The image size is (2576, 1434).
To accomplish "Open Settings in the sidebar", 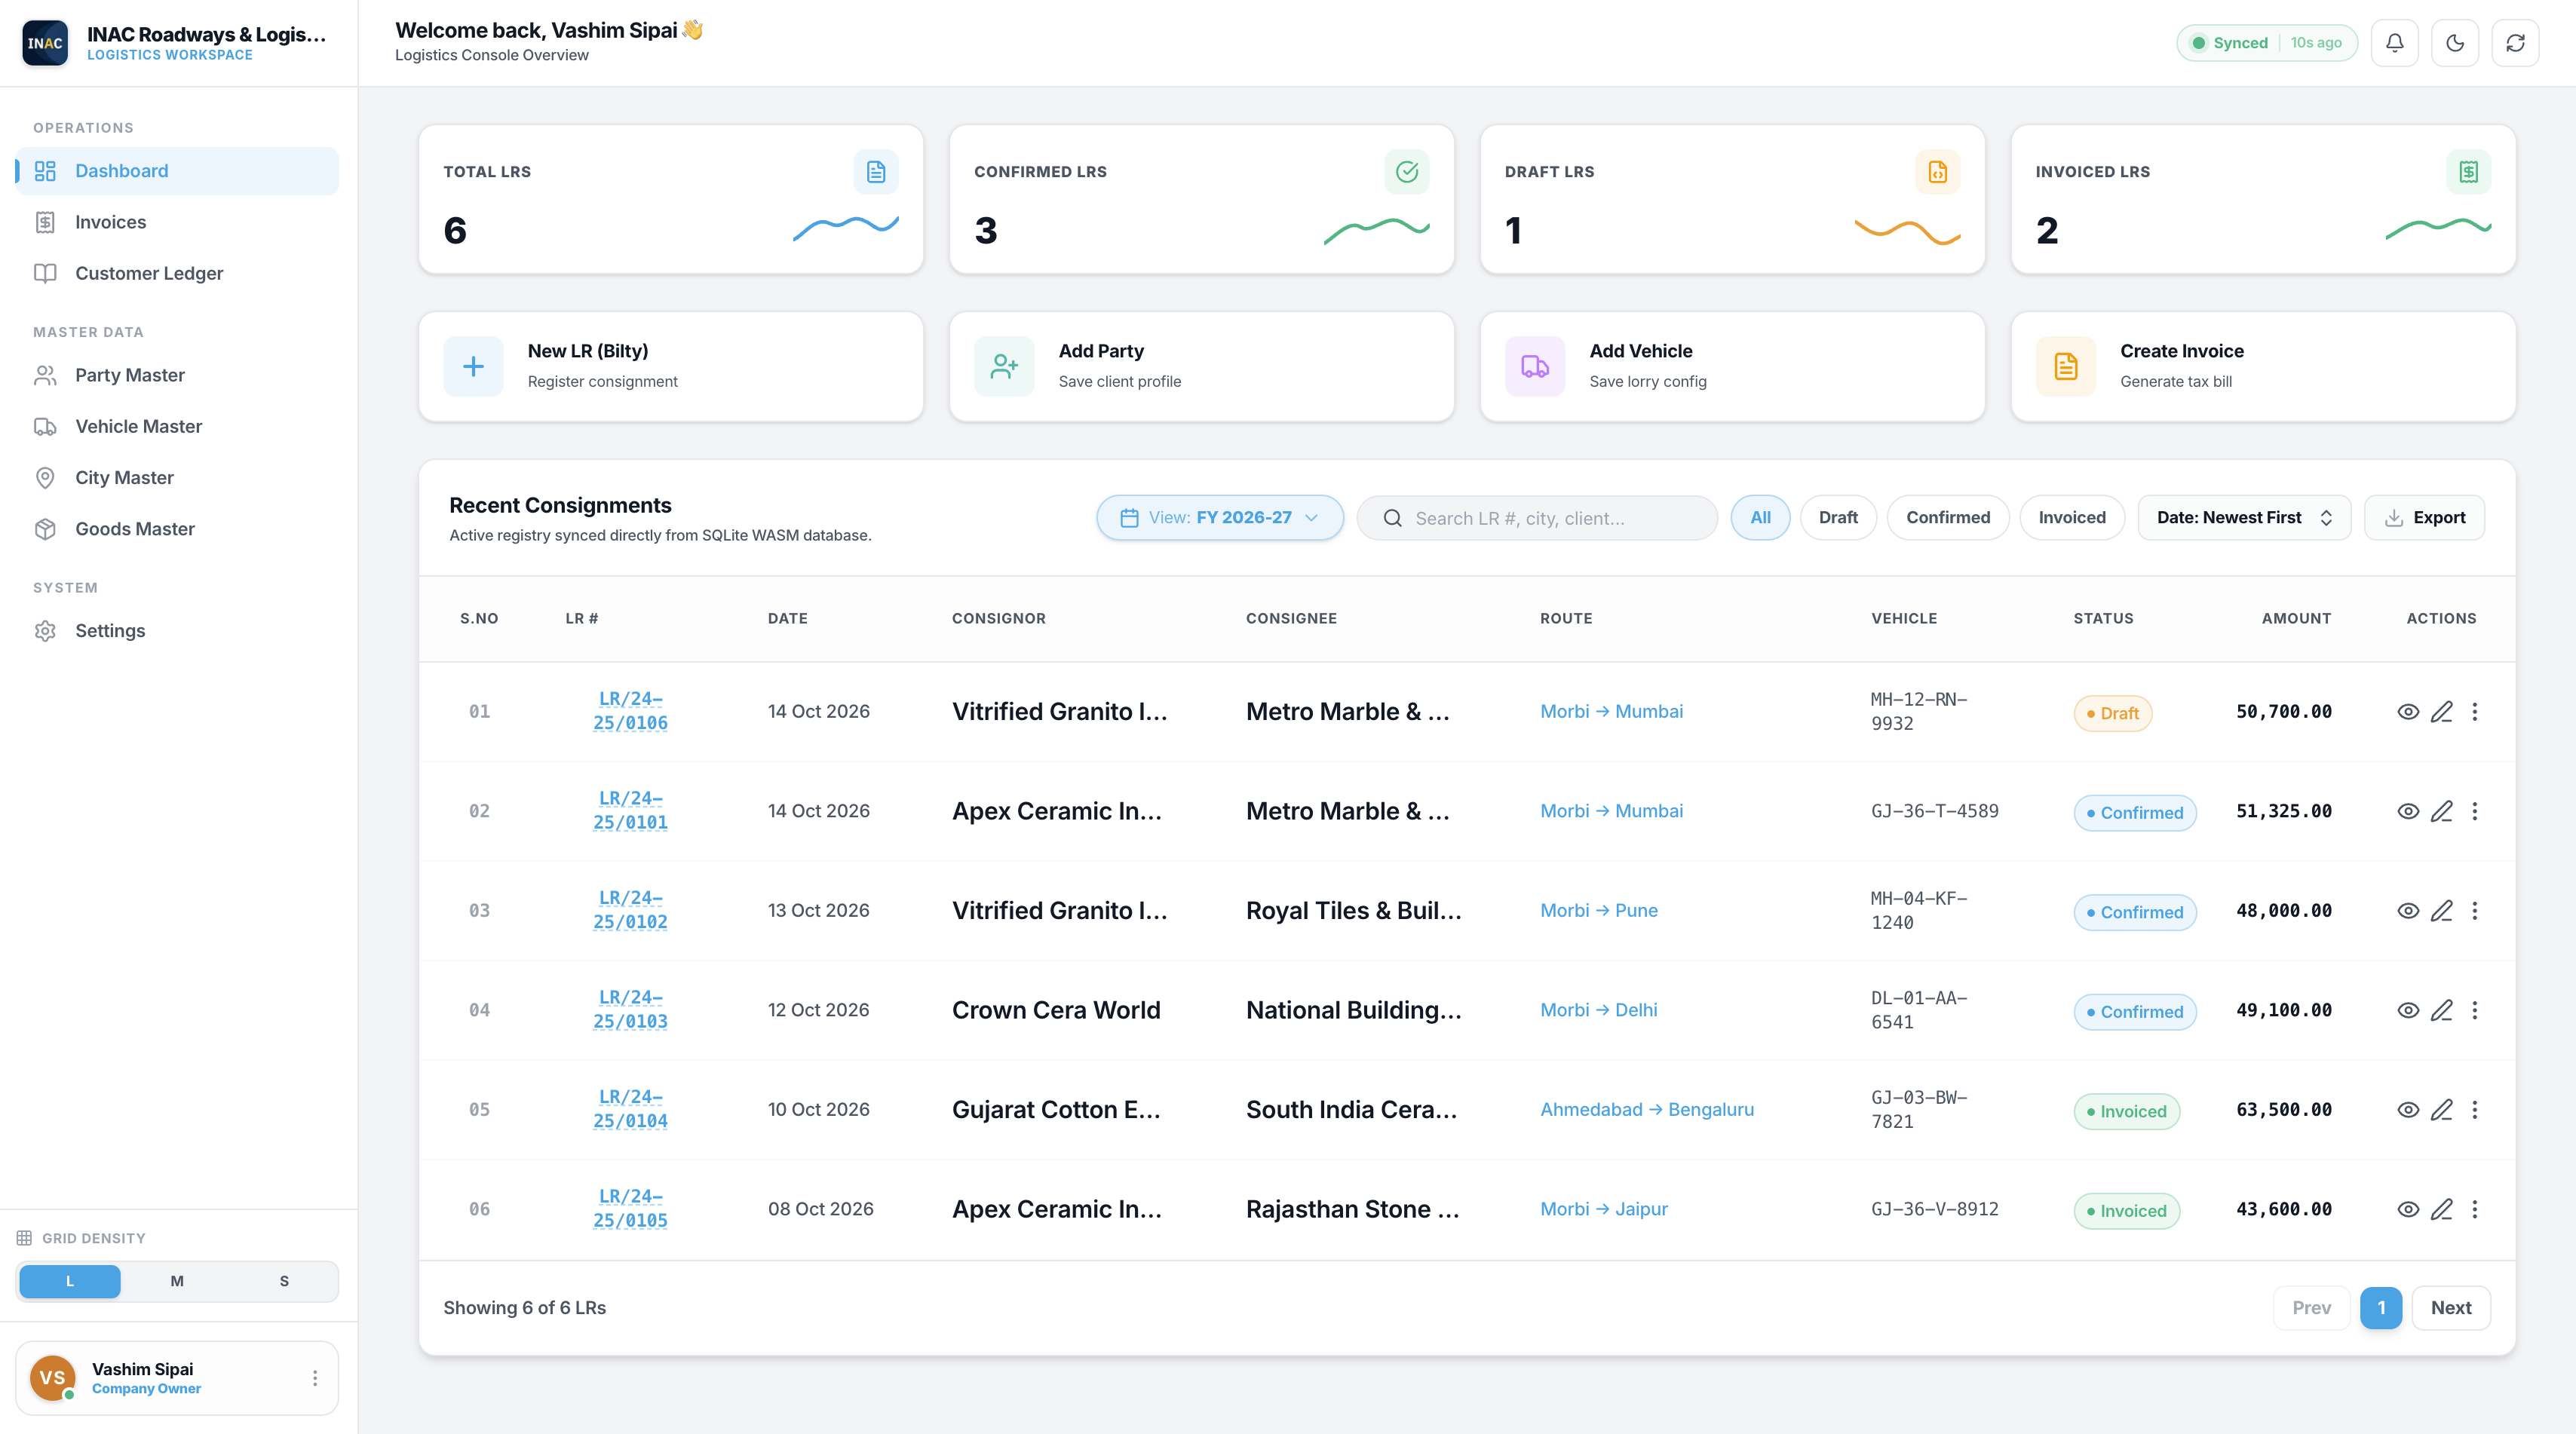I will [177, 631].
